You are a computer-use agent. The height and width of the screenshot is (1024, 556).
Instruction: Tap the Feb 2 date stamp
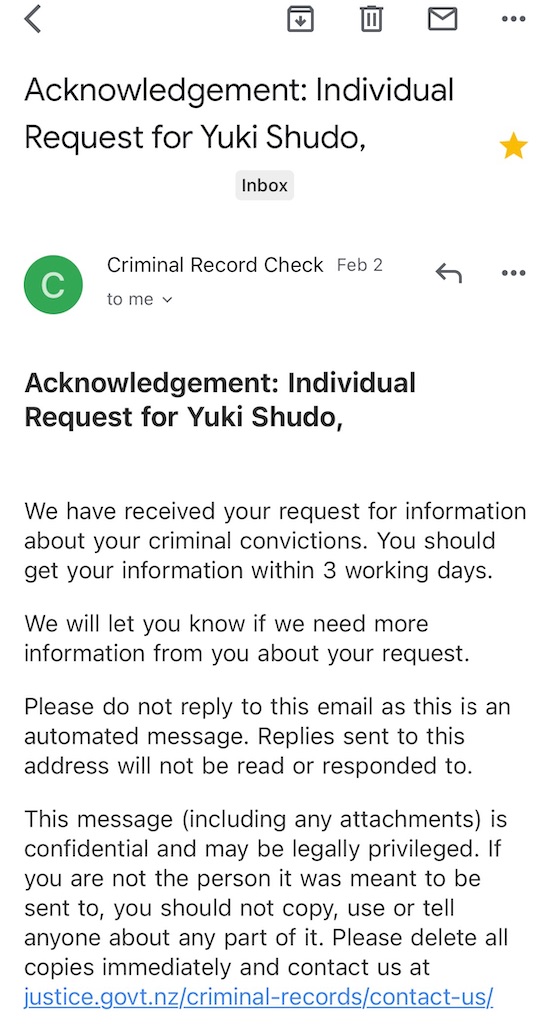[360, 265]
